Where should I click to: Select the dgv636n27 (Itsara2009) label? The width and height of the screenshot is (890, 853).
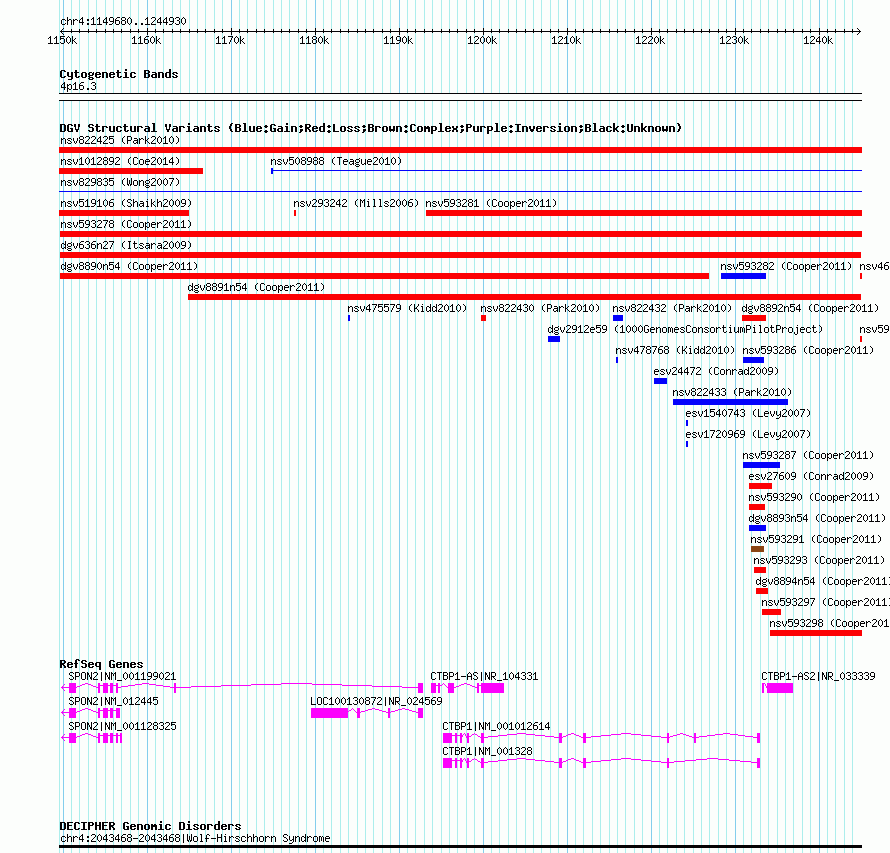tap(126, 245)
